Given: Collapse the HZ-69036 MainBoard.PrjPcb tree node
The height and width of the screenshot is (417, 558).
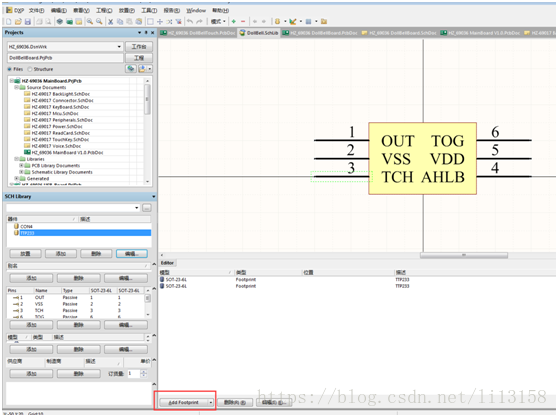Looking at the screenshot, I should (11, 81).
